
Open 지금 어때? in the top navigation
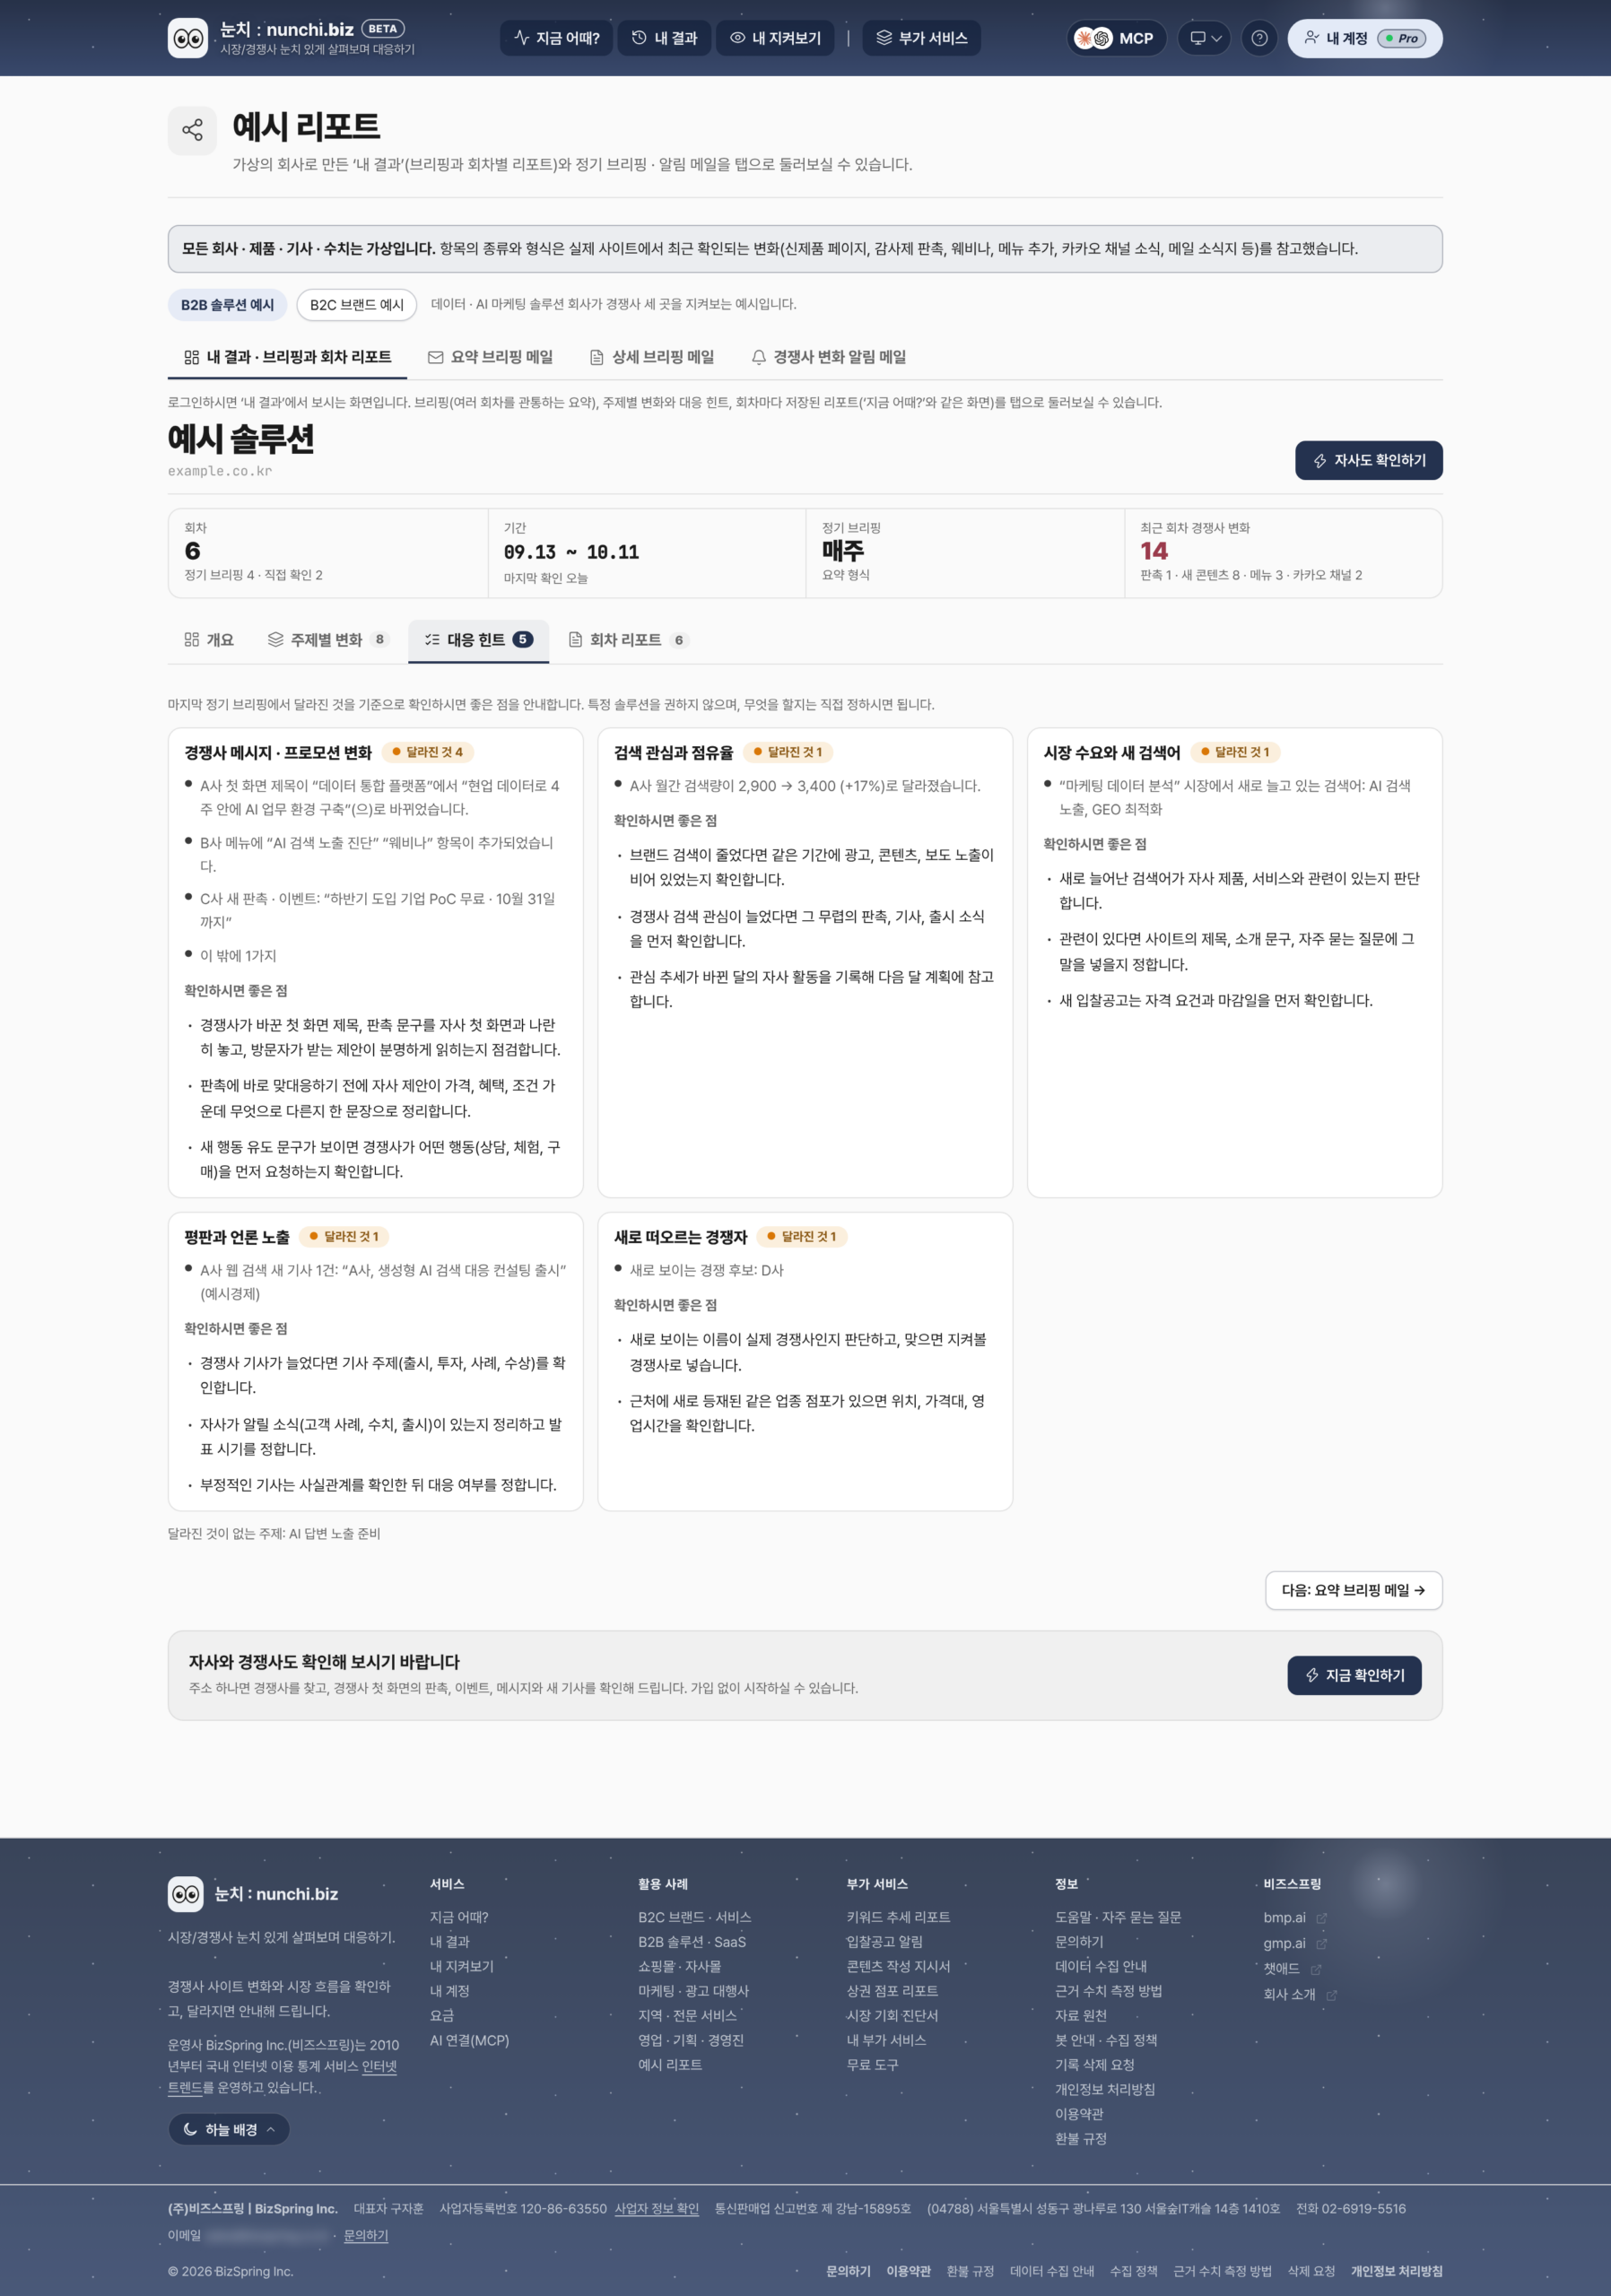[556, 38]
